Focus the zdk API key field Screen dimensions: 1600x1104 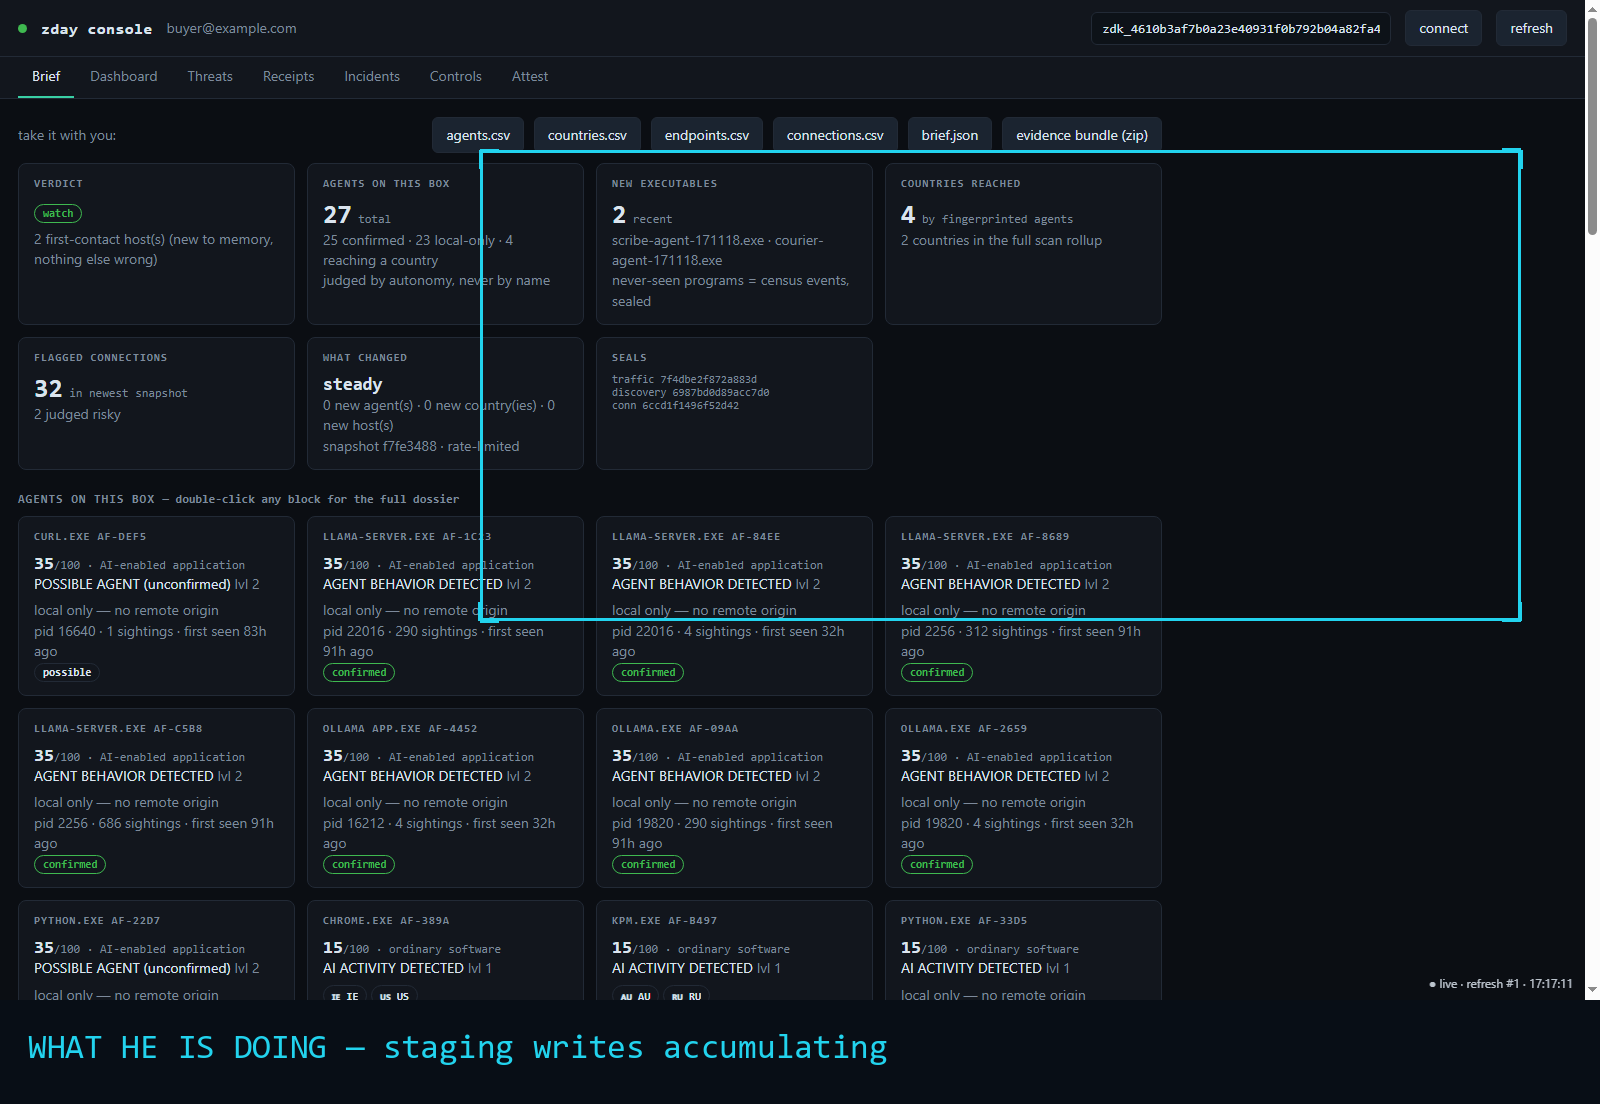[x=1241, y=29]
